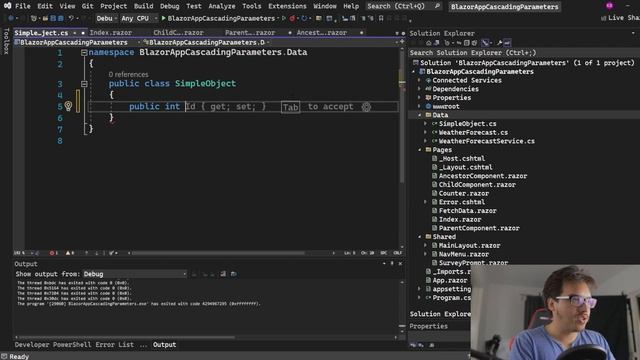The width and height of the screenshot is (640, 360).
Task: Open the Developer PowerShell tab
Action: pos(53,345)
